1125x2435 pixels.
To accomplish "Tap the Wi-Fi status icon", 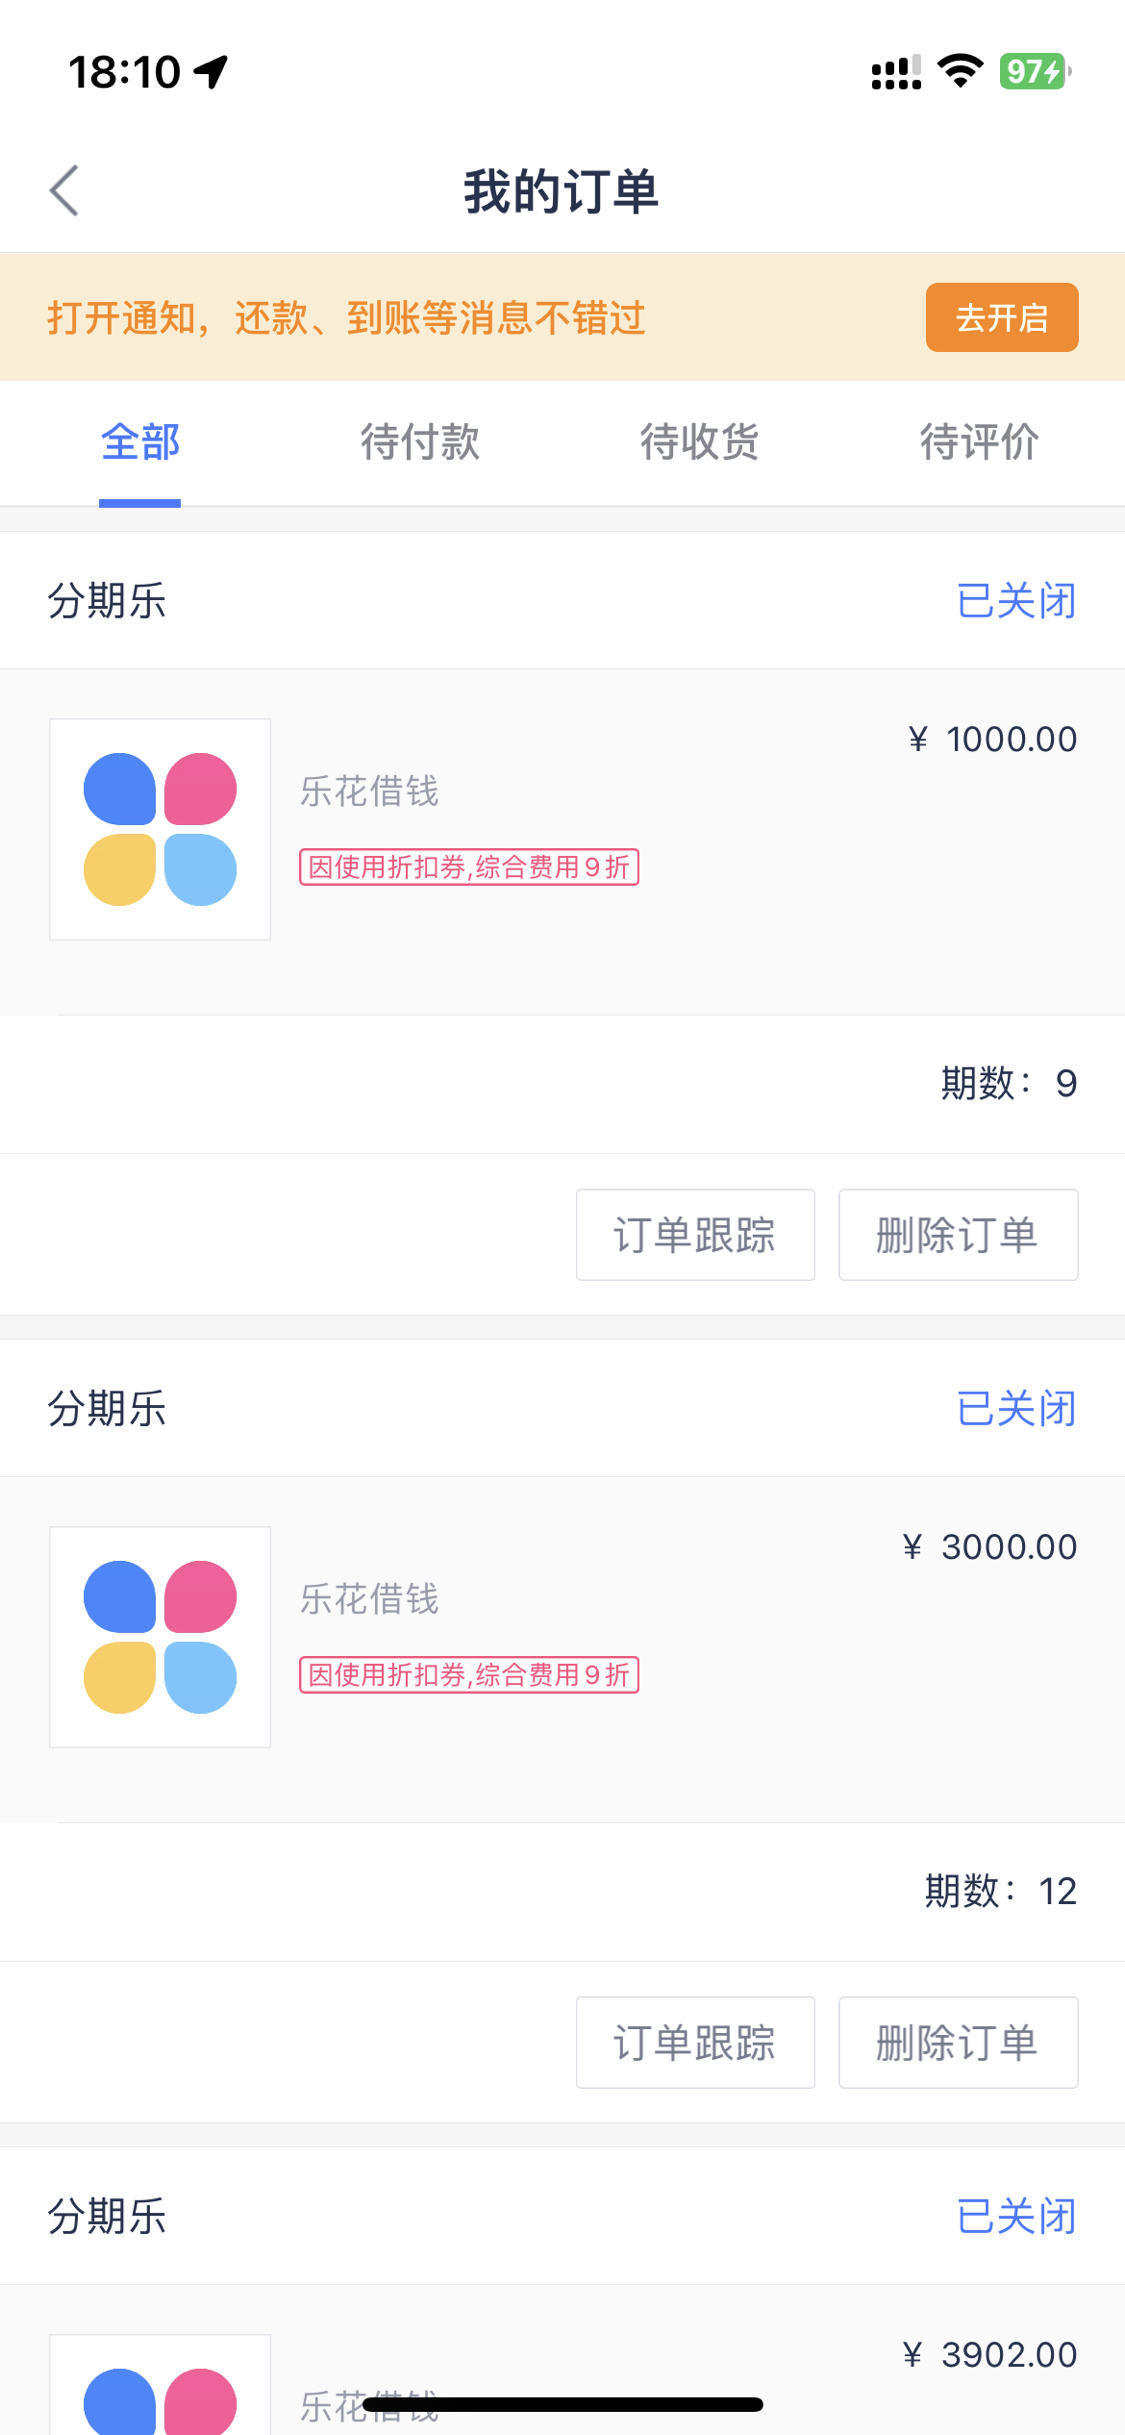I will [960, 71].
